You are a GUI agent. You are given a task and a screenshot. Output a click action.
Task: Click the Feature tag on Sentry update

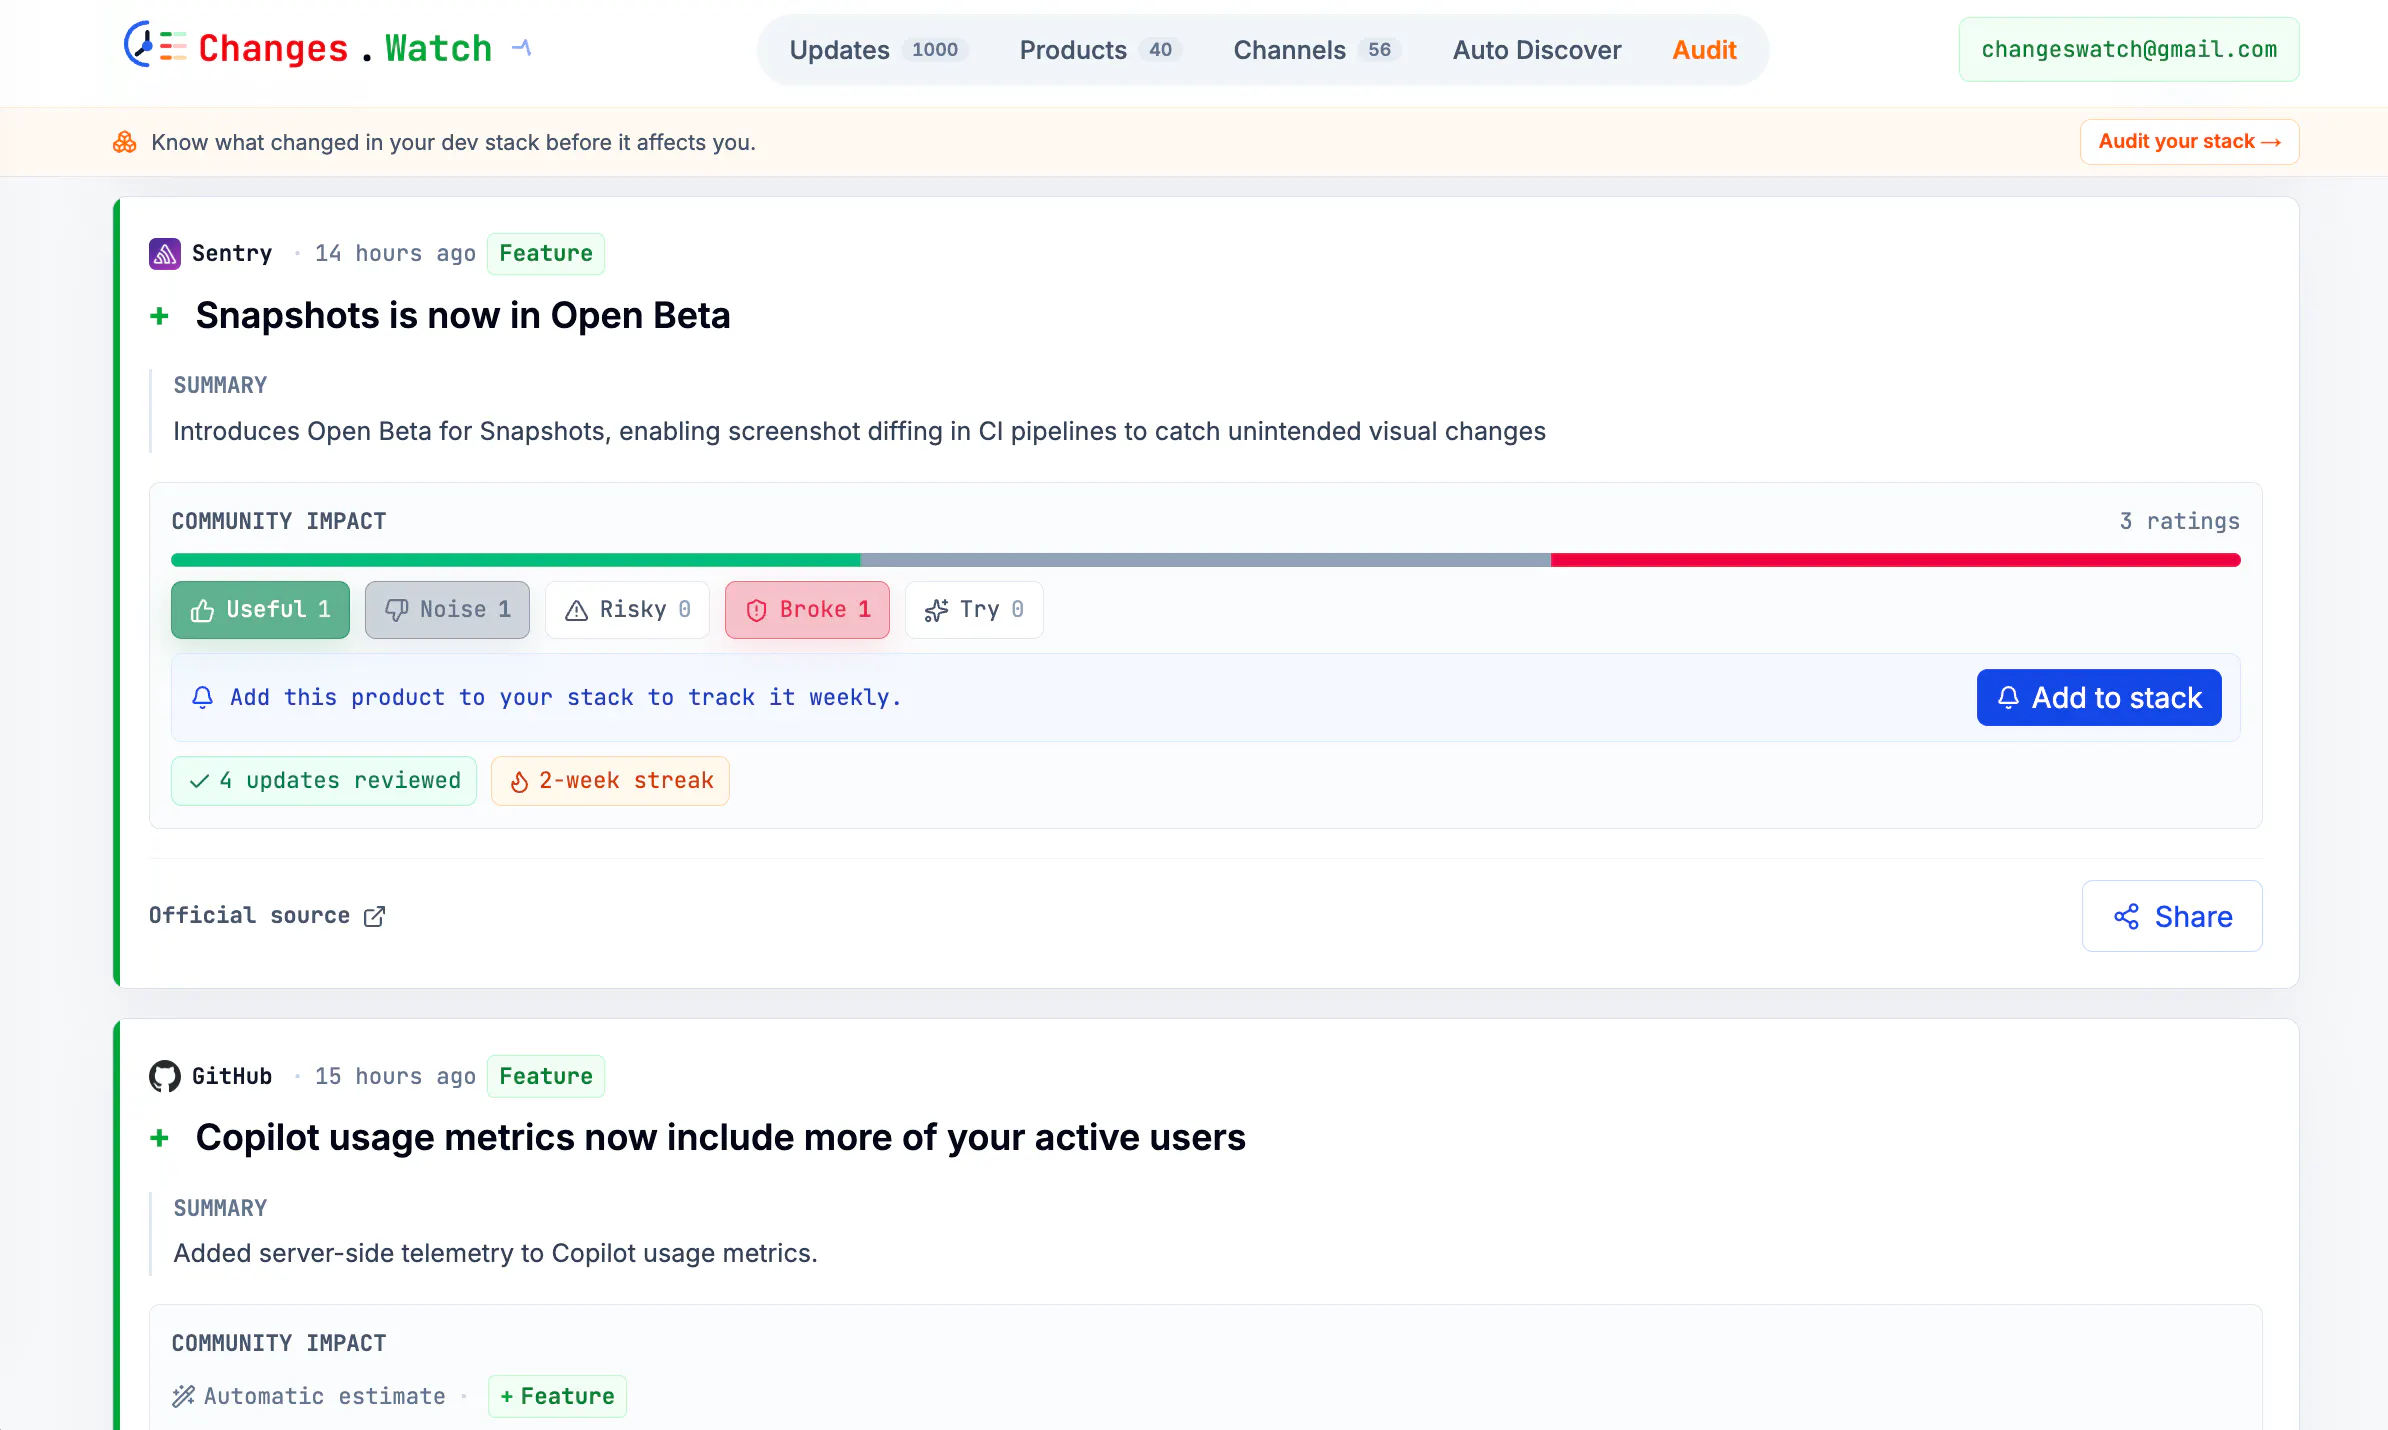(546, 254)
